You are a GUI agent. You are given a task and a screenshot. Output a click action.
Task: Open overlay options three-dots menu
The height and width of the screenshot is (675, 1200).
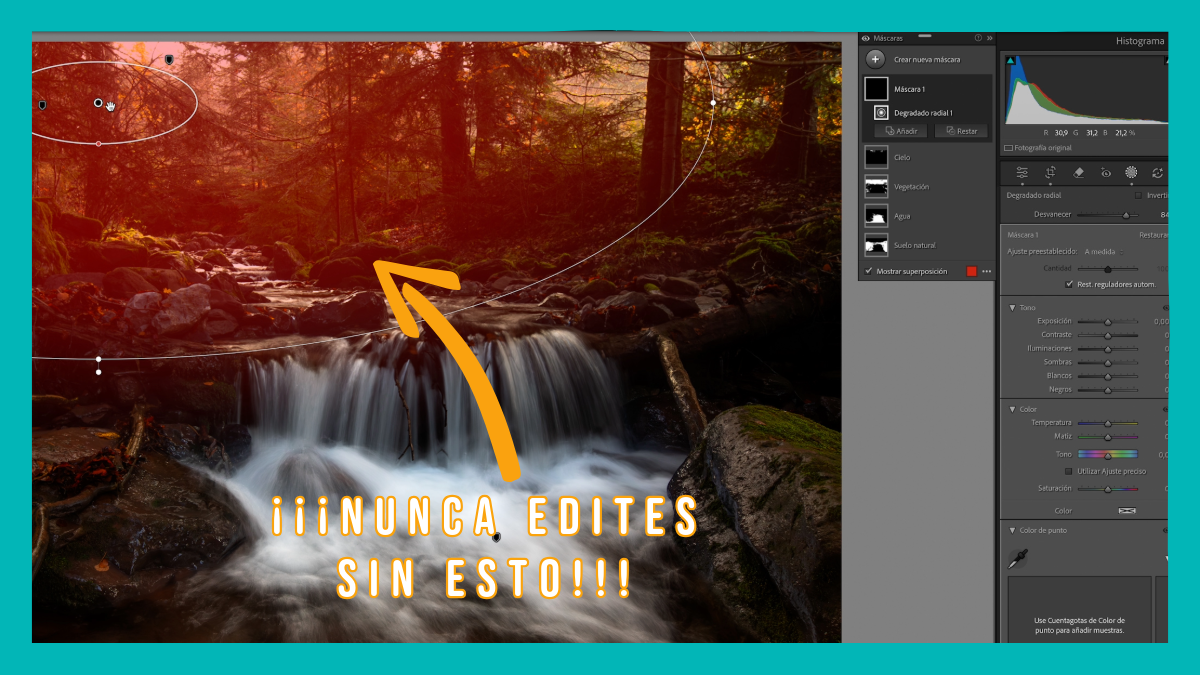(986, 271)
